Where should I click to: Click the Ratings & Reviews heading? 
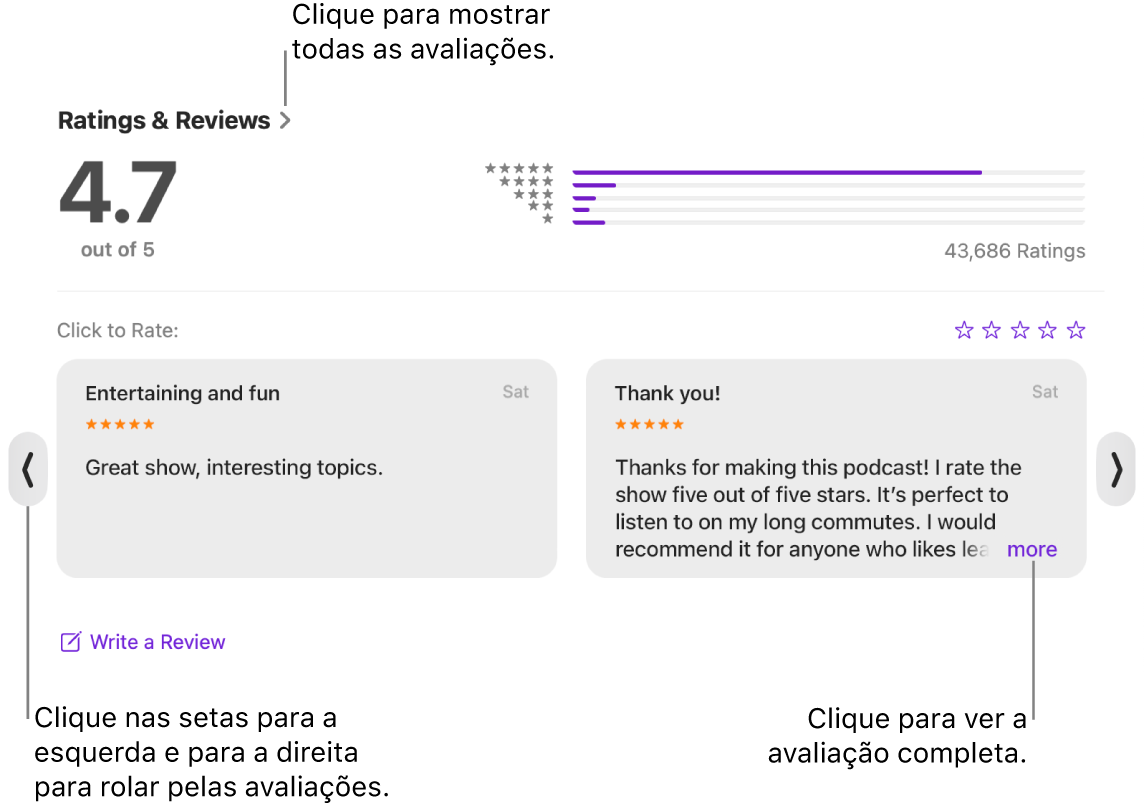tap(164, 121)
